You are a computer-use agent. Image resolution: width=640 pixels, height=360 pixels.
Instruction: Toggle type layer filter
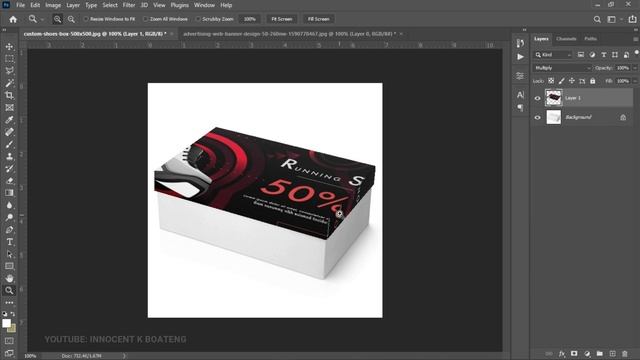click(x=604, y=55)
